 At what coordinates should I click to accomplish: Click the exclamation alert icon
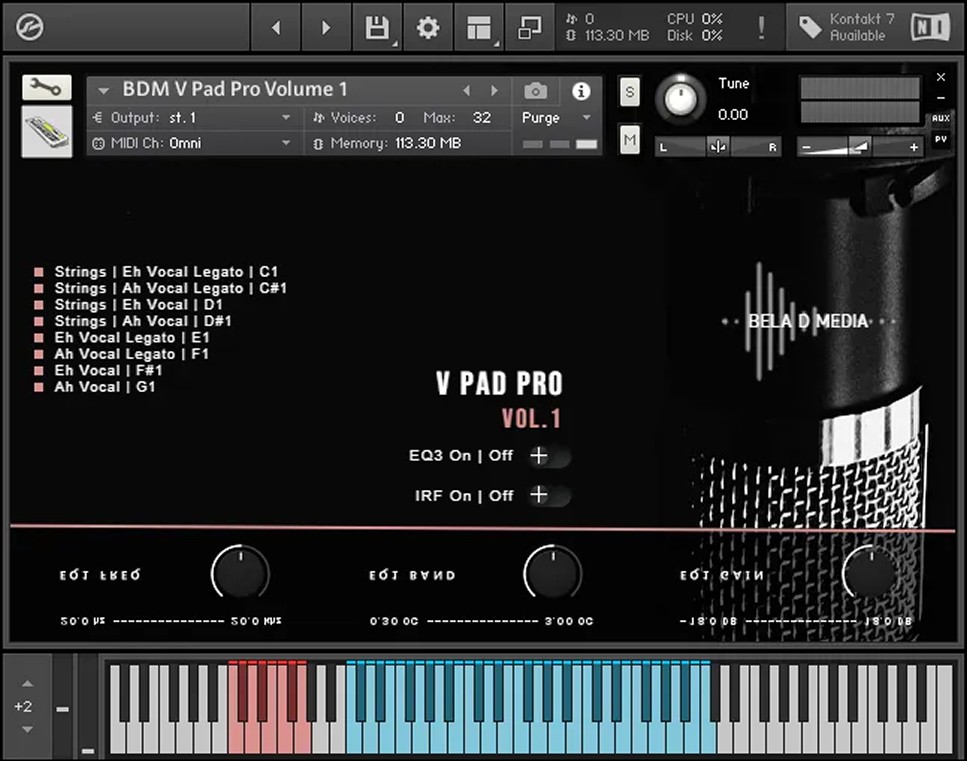[x=762, y=27]
